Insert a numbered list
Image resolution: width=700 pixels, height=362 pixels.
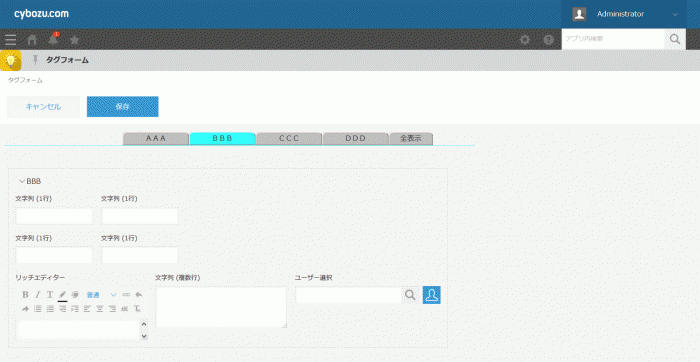(x=50, y=308)
